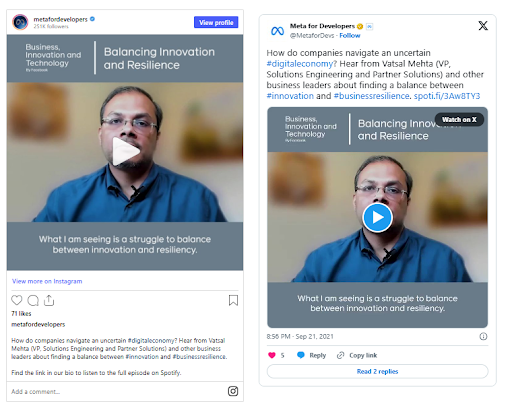
Task: Click the Instagram verified badge beside metafordevelopers
Action: [x=92, y=19]
